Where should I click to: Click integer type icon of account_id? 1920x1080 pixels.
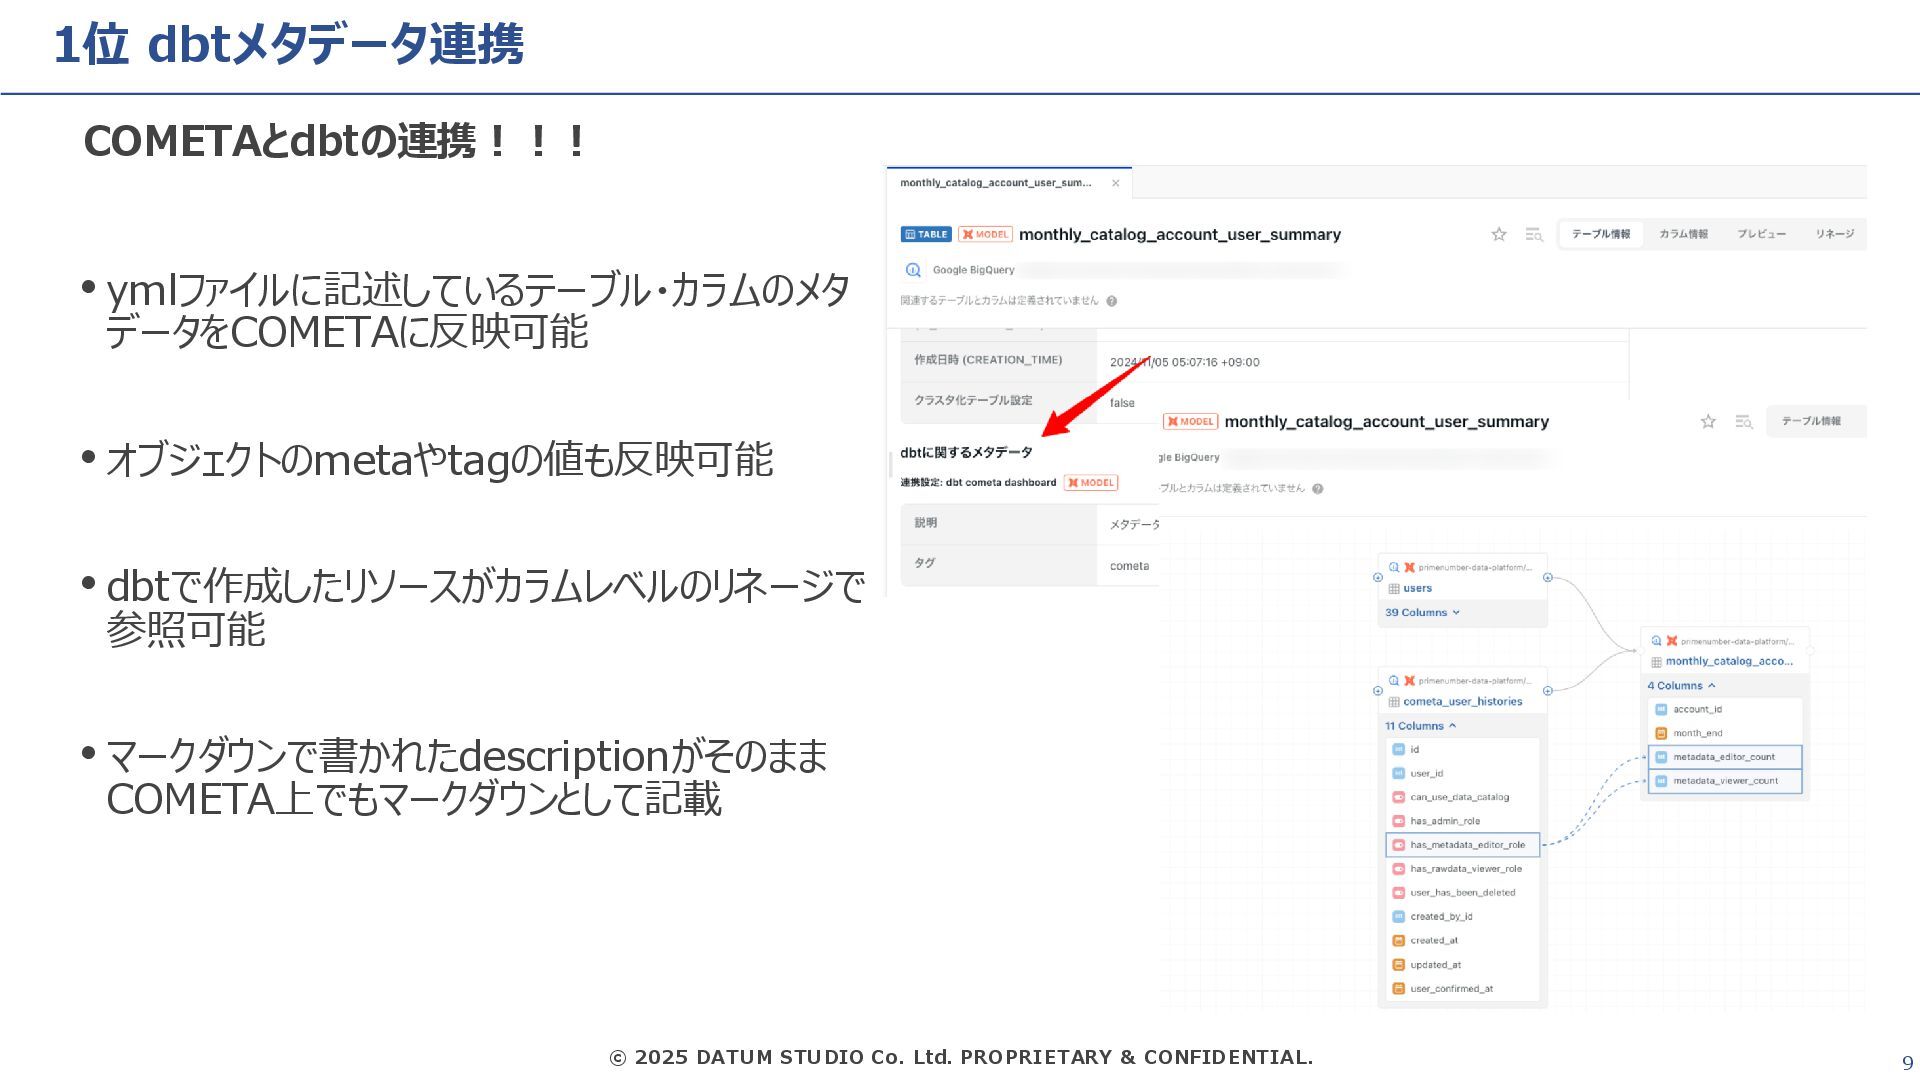point(1661,710)
